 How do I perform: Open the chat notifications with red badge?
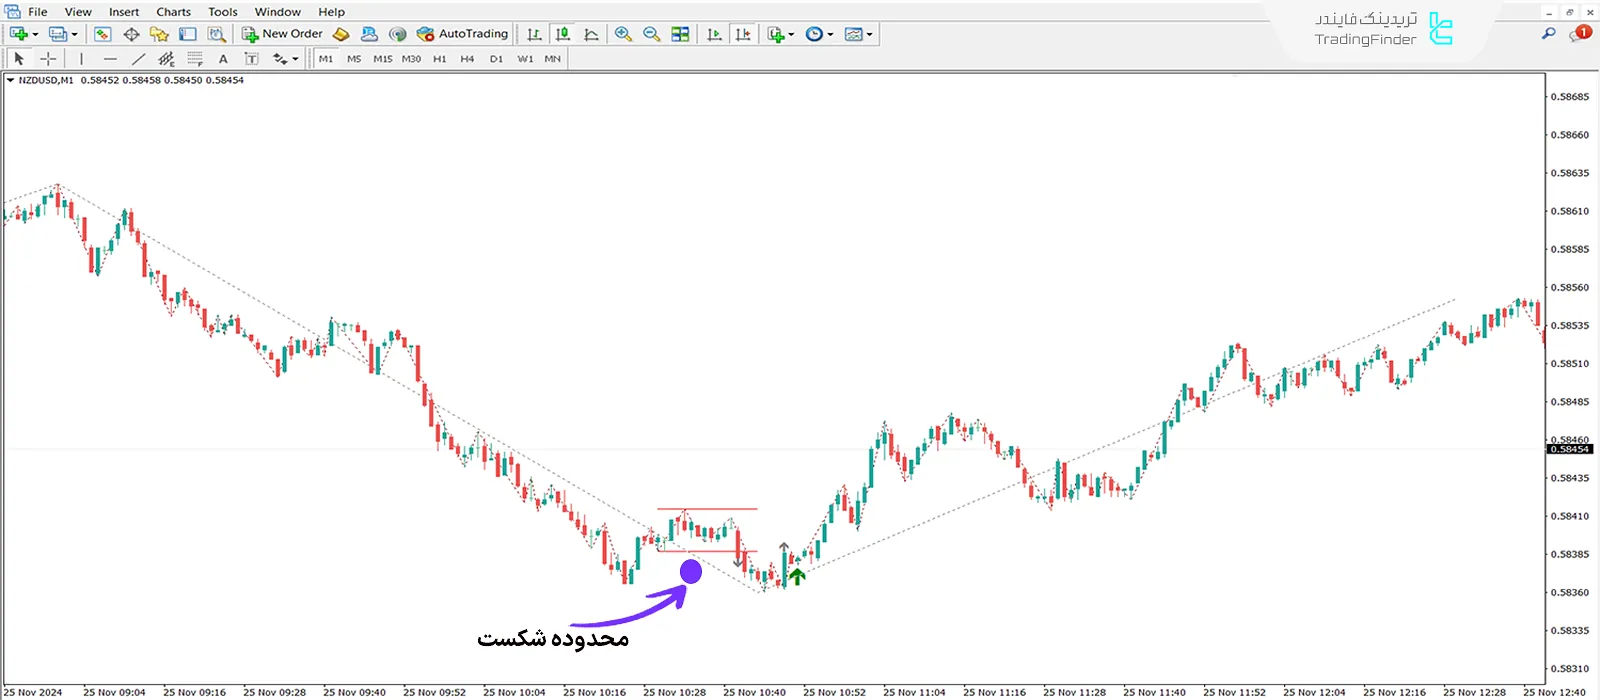click(x=1580, y=34)
